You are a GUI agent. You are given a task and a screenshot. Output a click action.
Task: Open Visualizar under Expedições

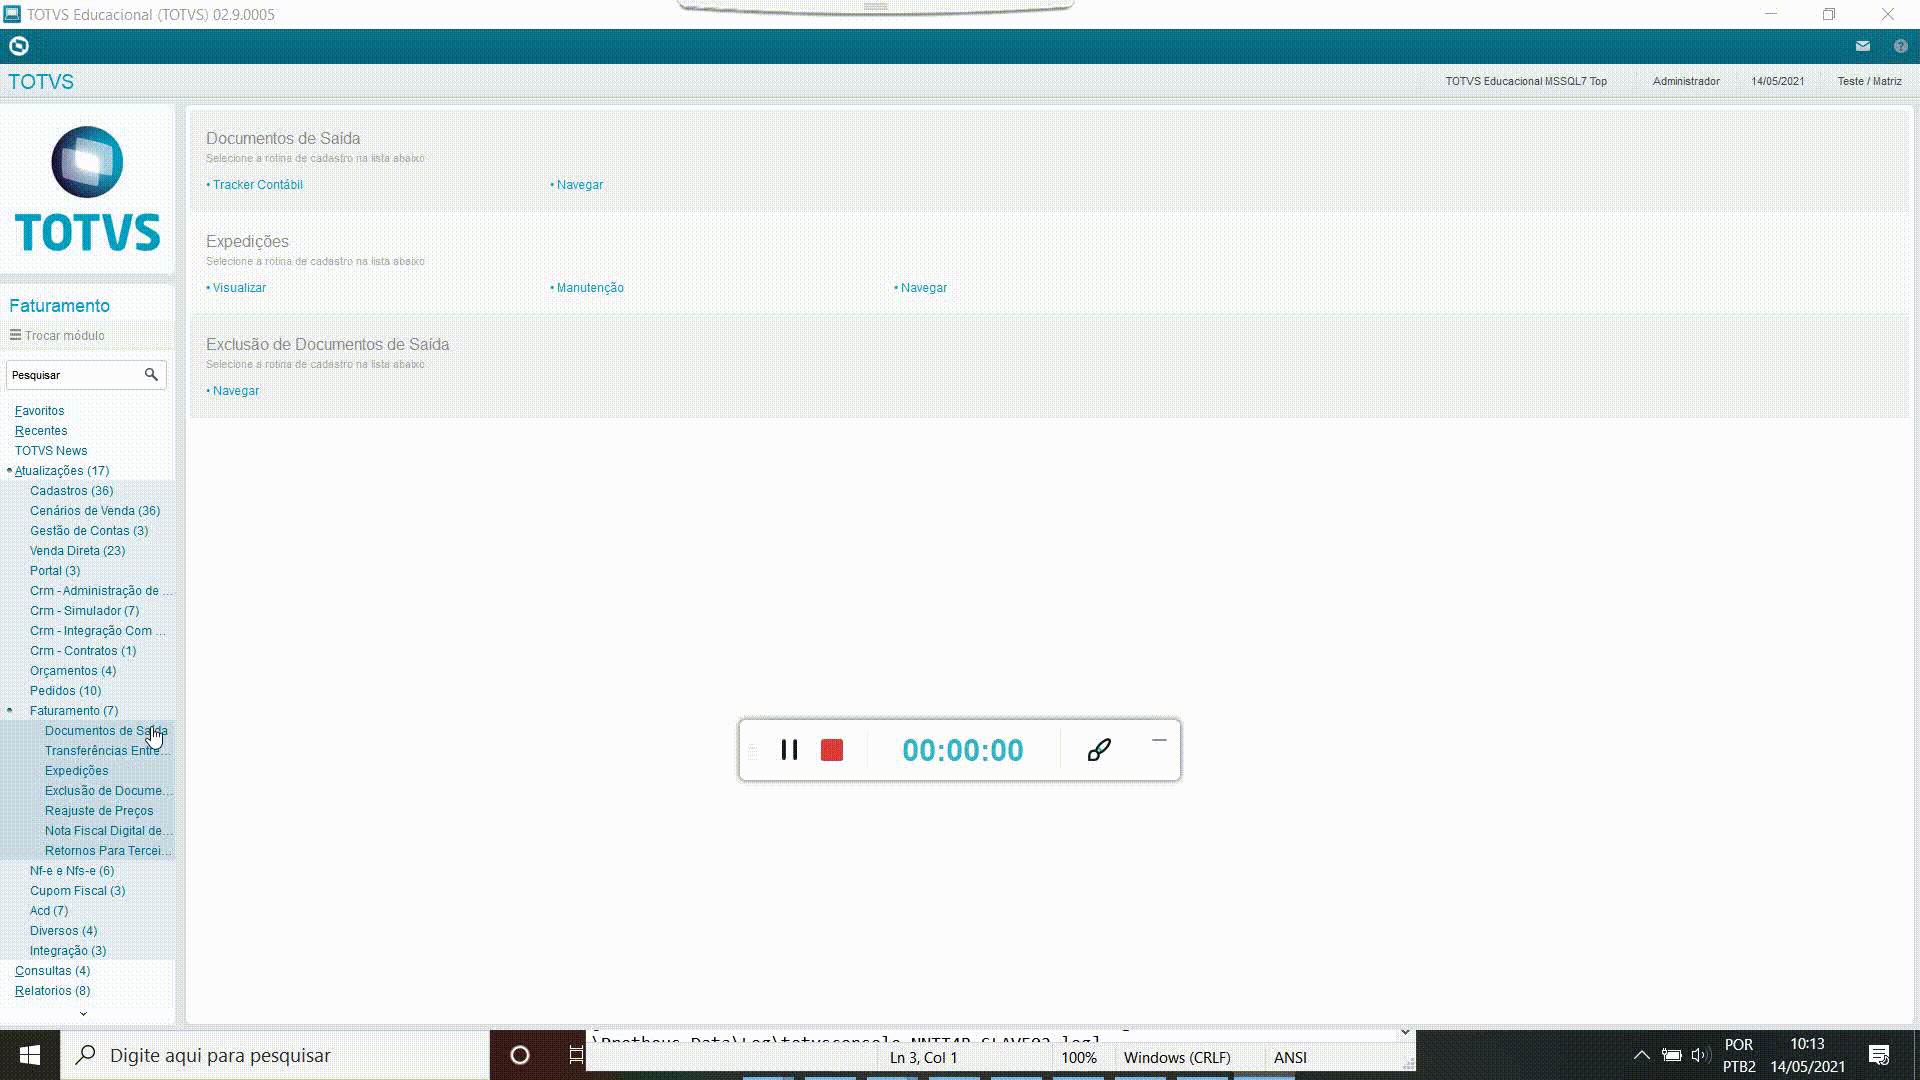tap(239, 288)
